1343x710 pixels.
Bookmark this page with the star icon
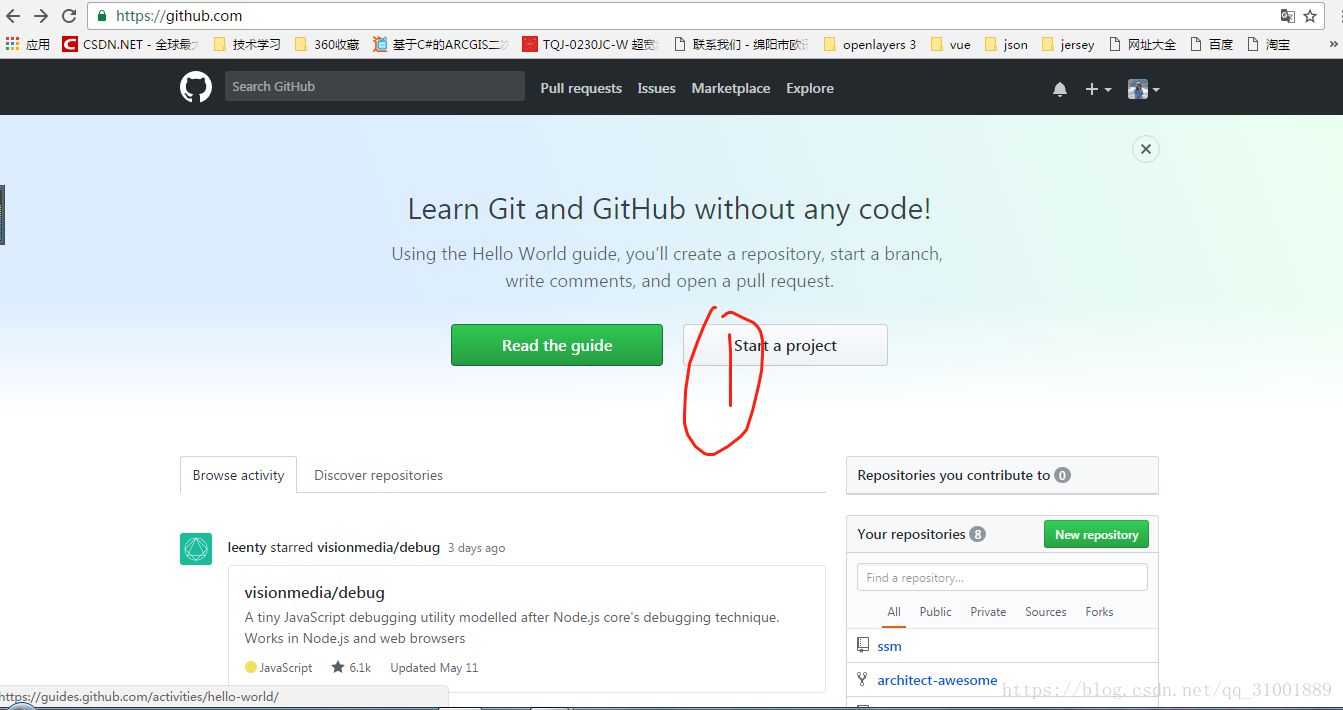click(x=1310, y=16)
